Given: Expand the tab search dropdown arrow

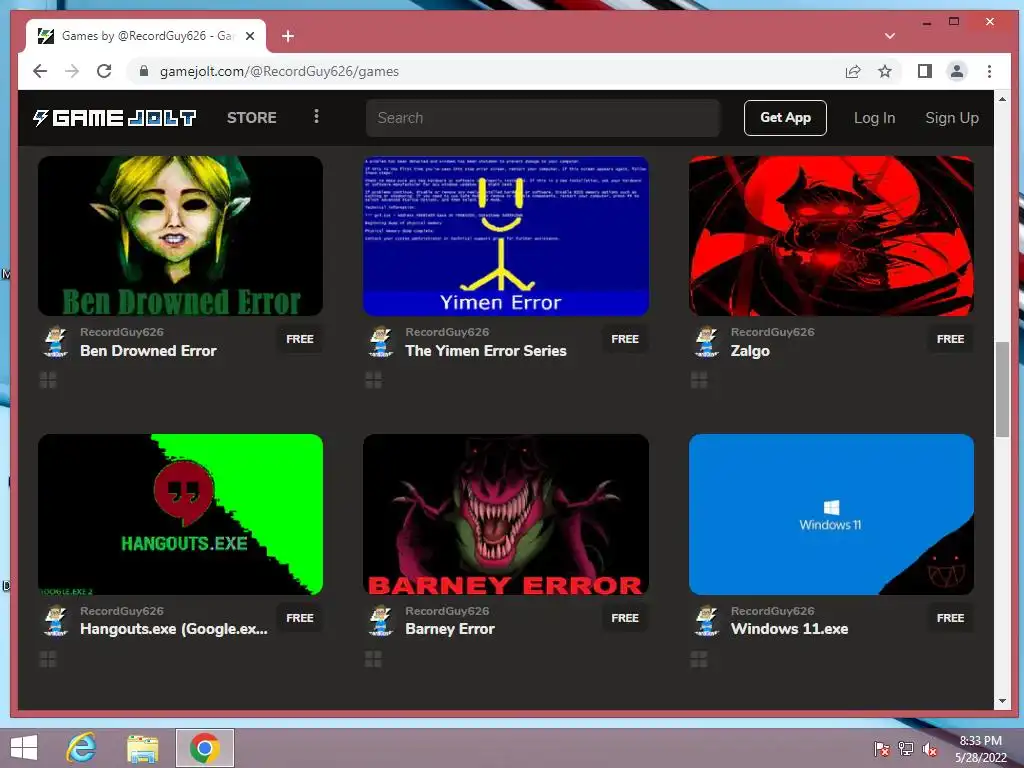Looking at the screenshot, I should (x=889, y=36).
